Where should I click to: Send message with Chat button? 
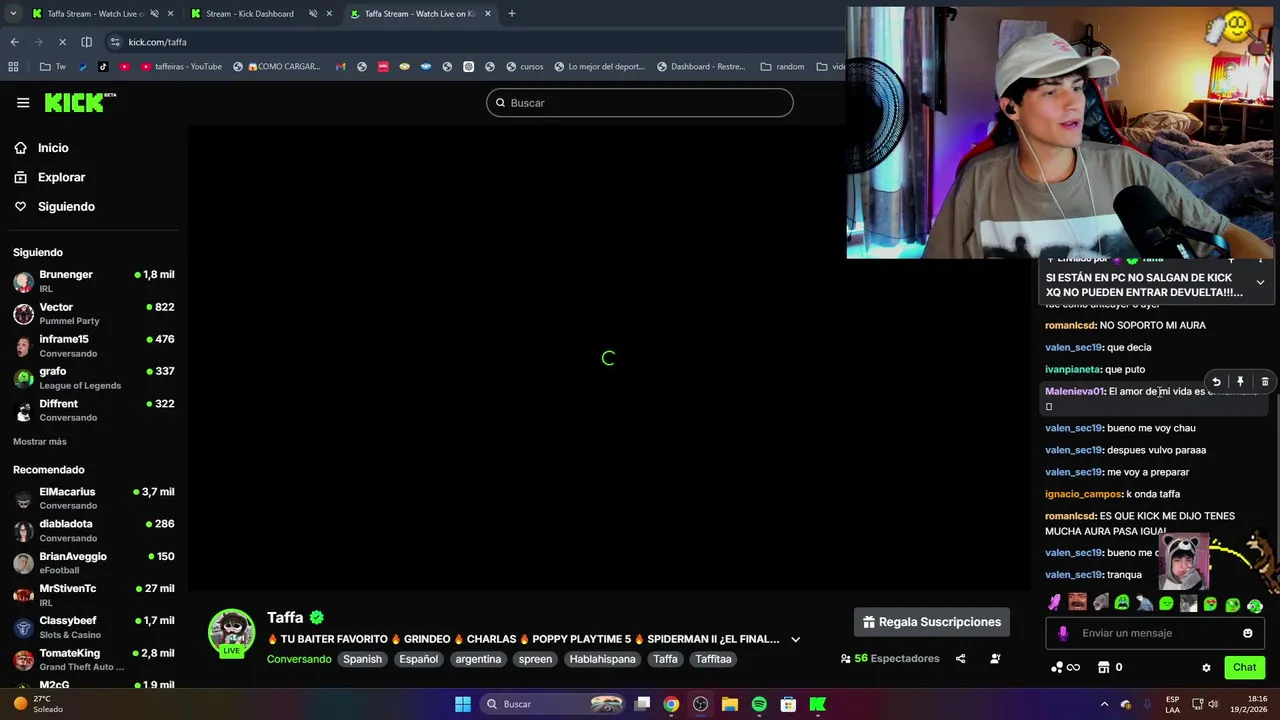coord(1244,667)
